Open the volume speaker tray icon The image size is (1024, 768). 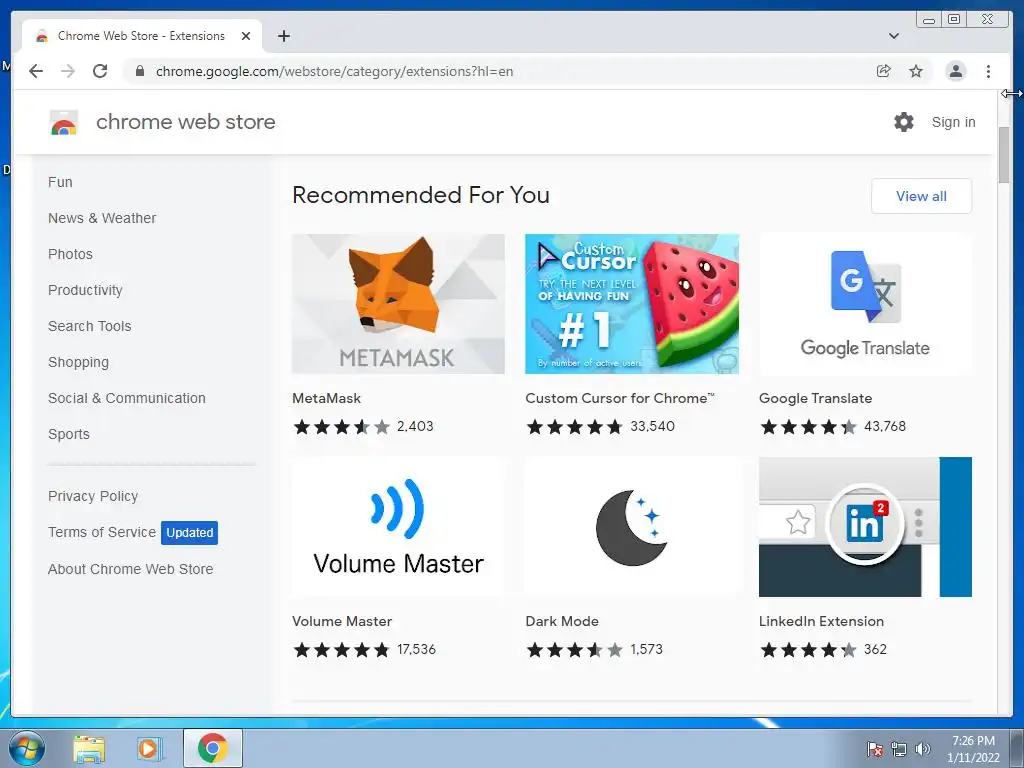tap(923, 749)
